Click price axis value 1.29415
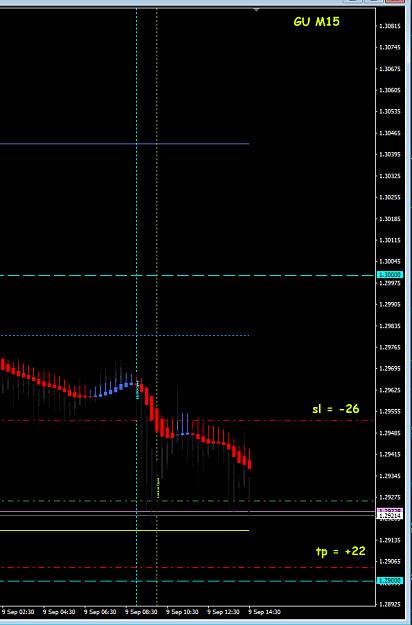 [x=390, y=454]
